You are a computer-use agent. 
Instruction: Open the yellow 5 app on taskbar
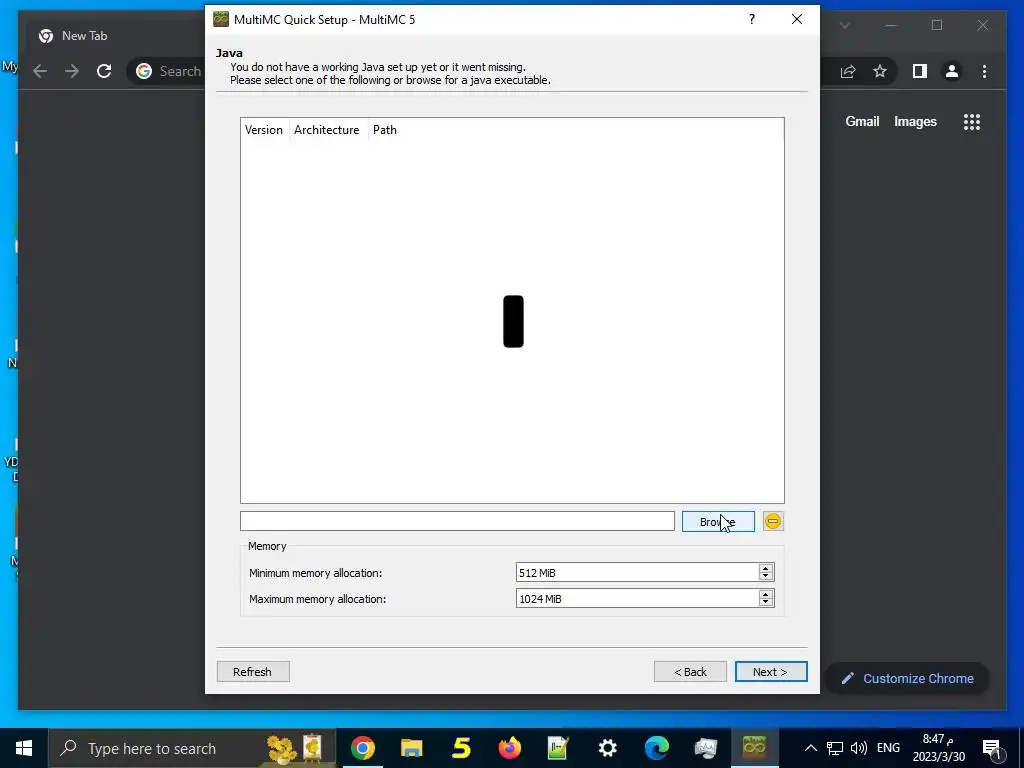click(461, 748)
